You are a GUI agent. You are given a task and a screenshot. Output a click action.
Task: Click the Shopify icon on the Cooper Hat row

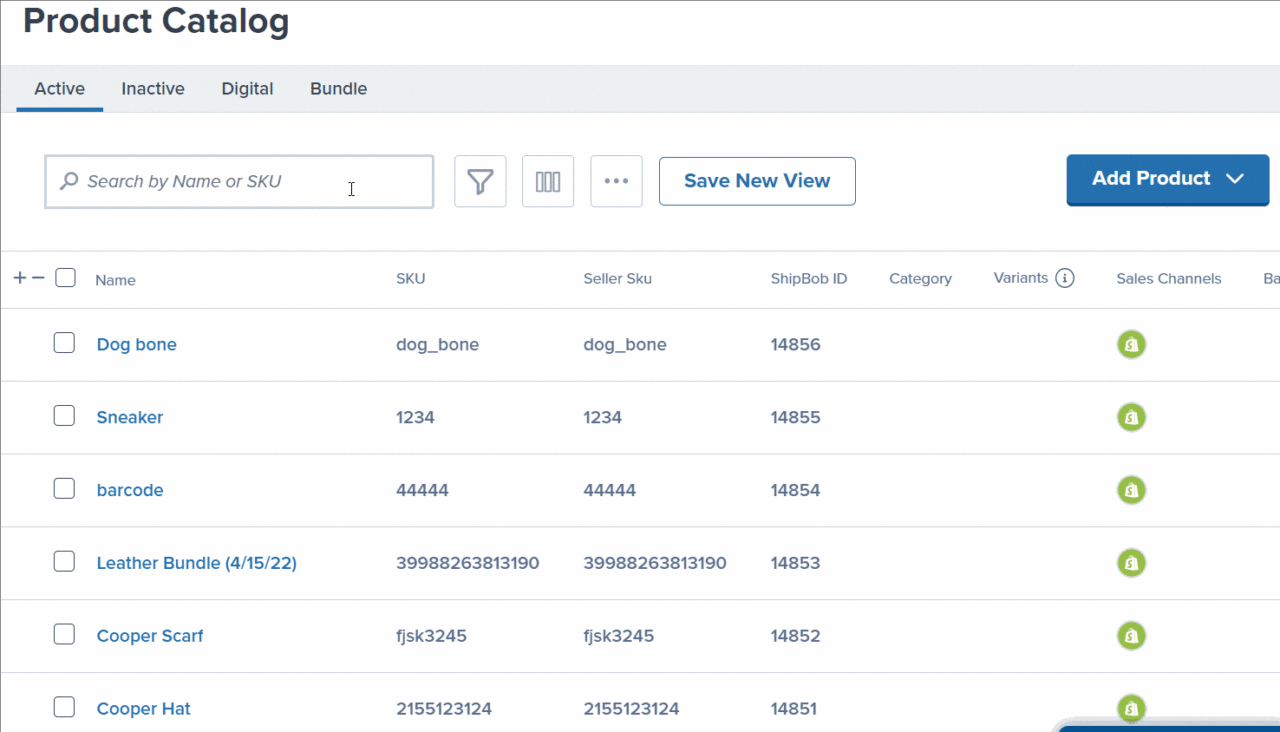pyautogui.click(x=1131, y=708)
